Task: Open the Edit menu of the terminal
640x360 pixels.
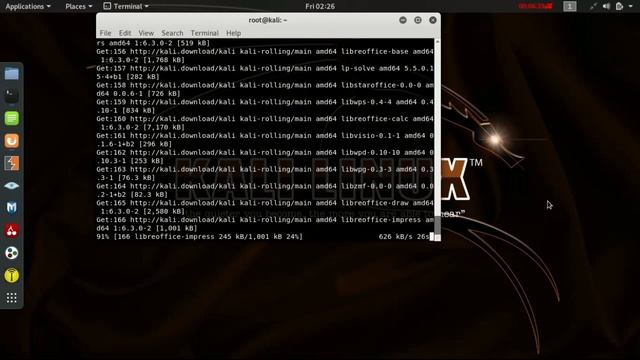Action: [x=125, y=33]
